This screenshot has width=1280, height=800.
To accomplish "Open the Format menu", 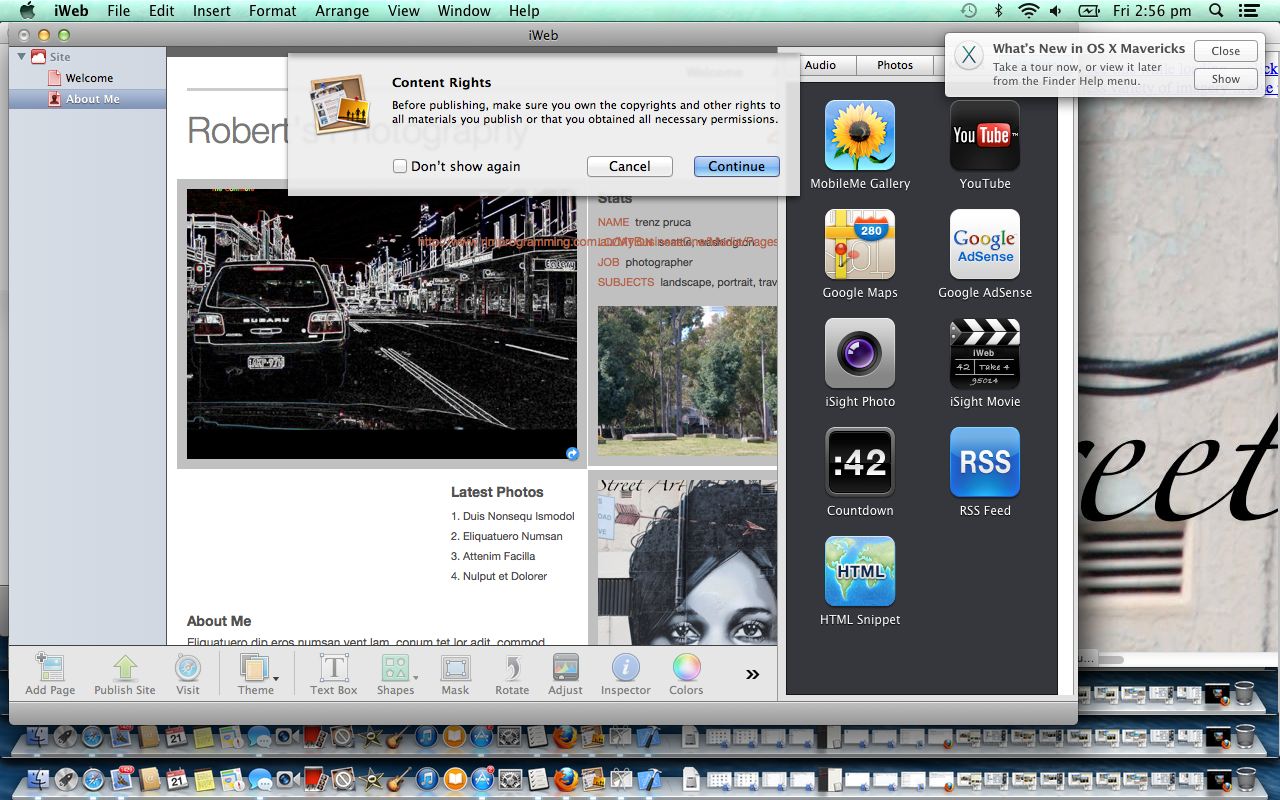I will 272,11.
